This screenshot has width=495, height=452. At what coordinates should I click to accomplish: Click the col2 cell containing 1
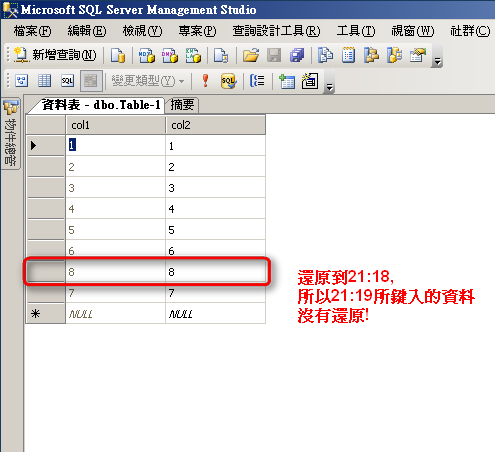(x=215, y=146)
